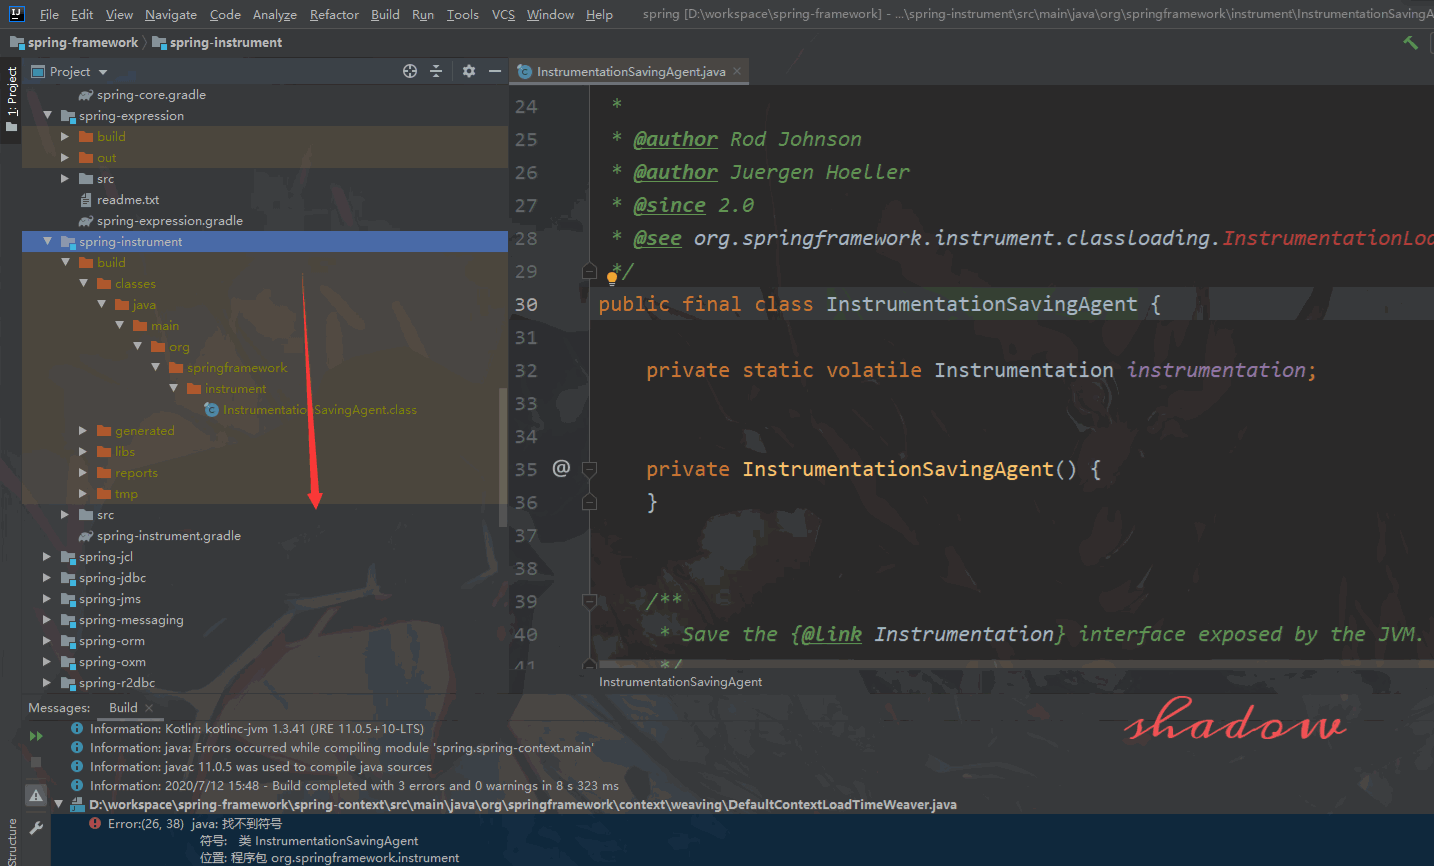
Task: Fold the constructor at line 35 gutter
Action: click(589, 469)
